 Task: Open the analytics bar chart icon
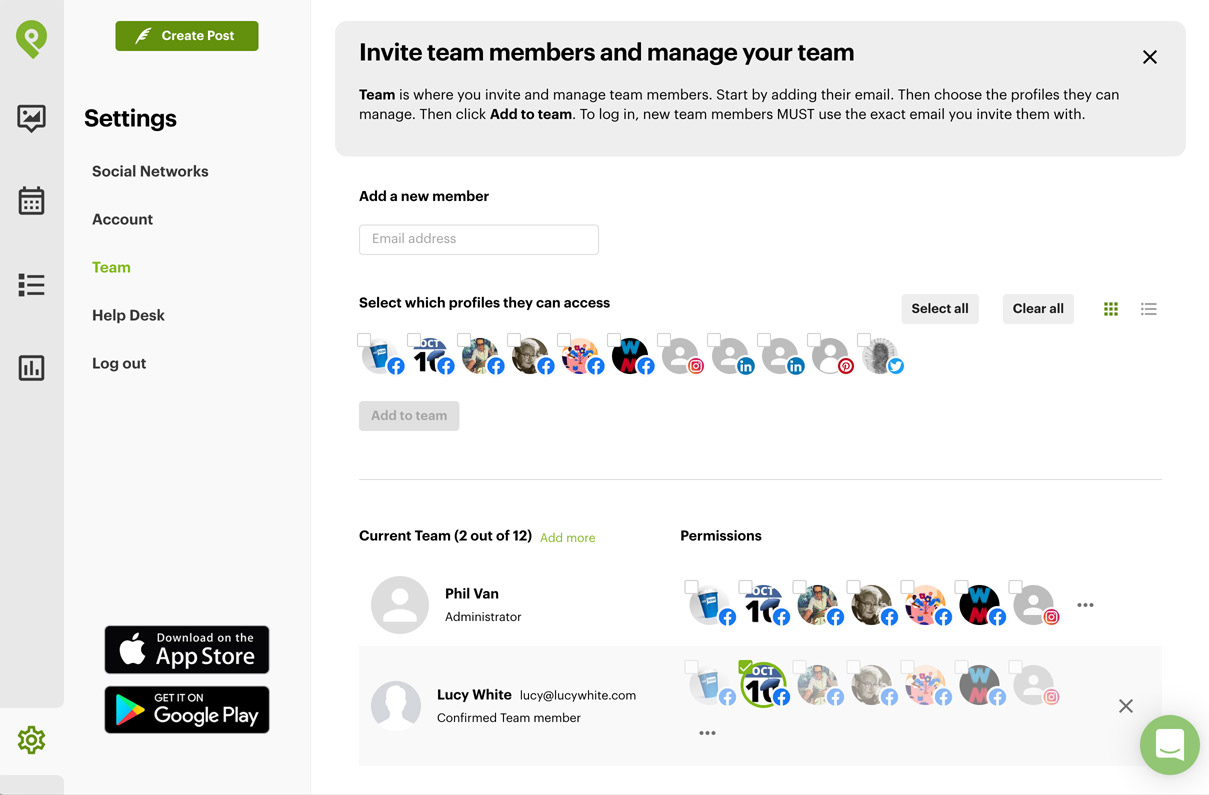click(x=31, y=368)
